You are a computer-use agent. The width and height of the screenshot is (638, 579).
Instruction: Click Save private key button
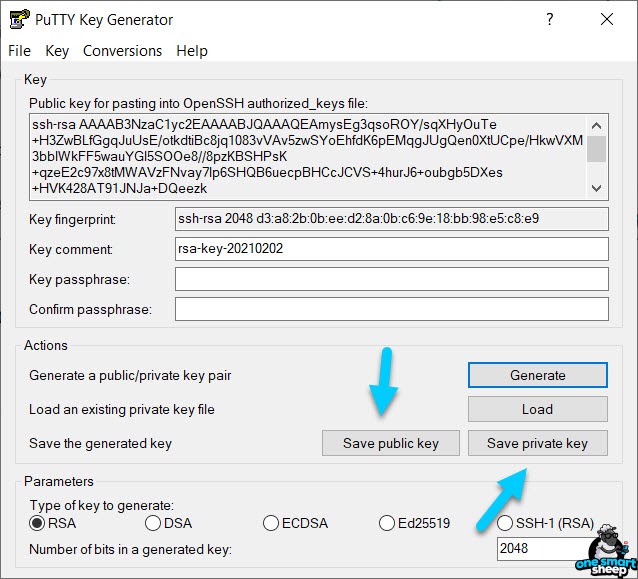coord(537,443)
